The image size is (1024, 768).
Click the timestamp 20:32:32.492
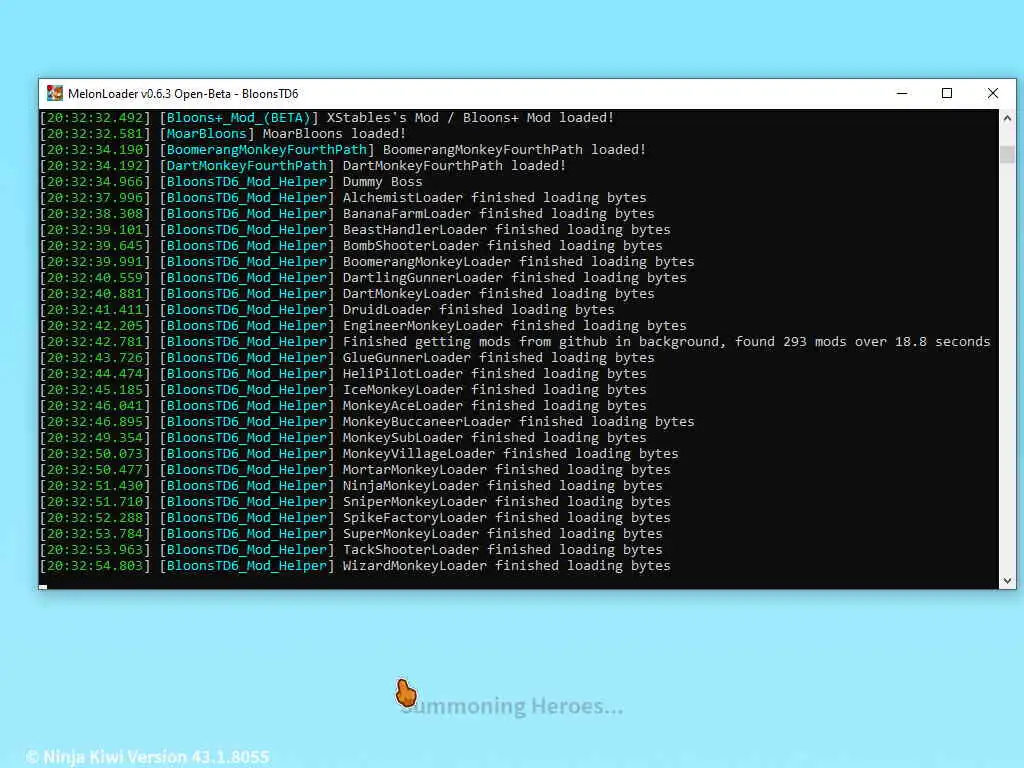click(x=95, y=118)
